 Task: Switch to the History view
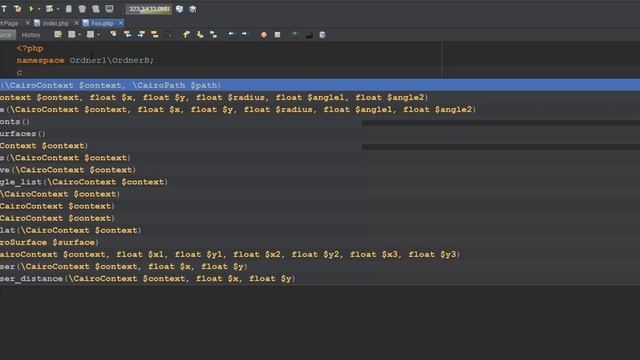31,35
